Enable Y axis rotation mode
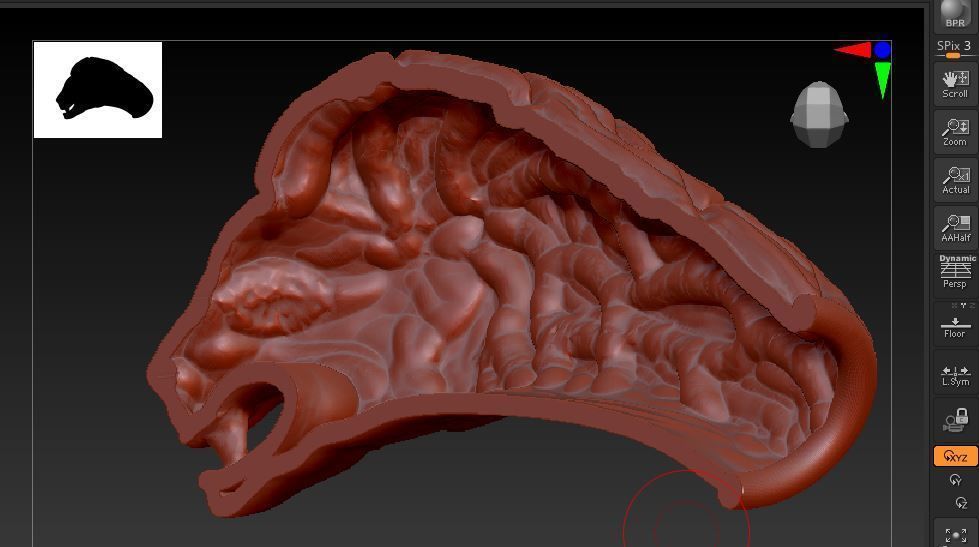This screenshot has width=979, height=547. click(x=955, y=480)
